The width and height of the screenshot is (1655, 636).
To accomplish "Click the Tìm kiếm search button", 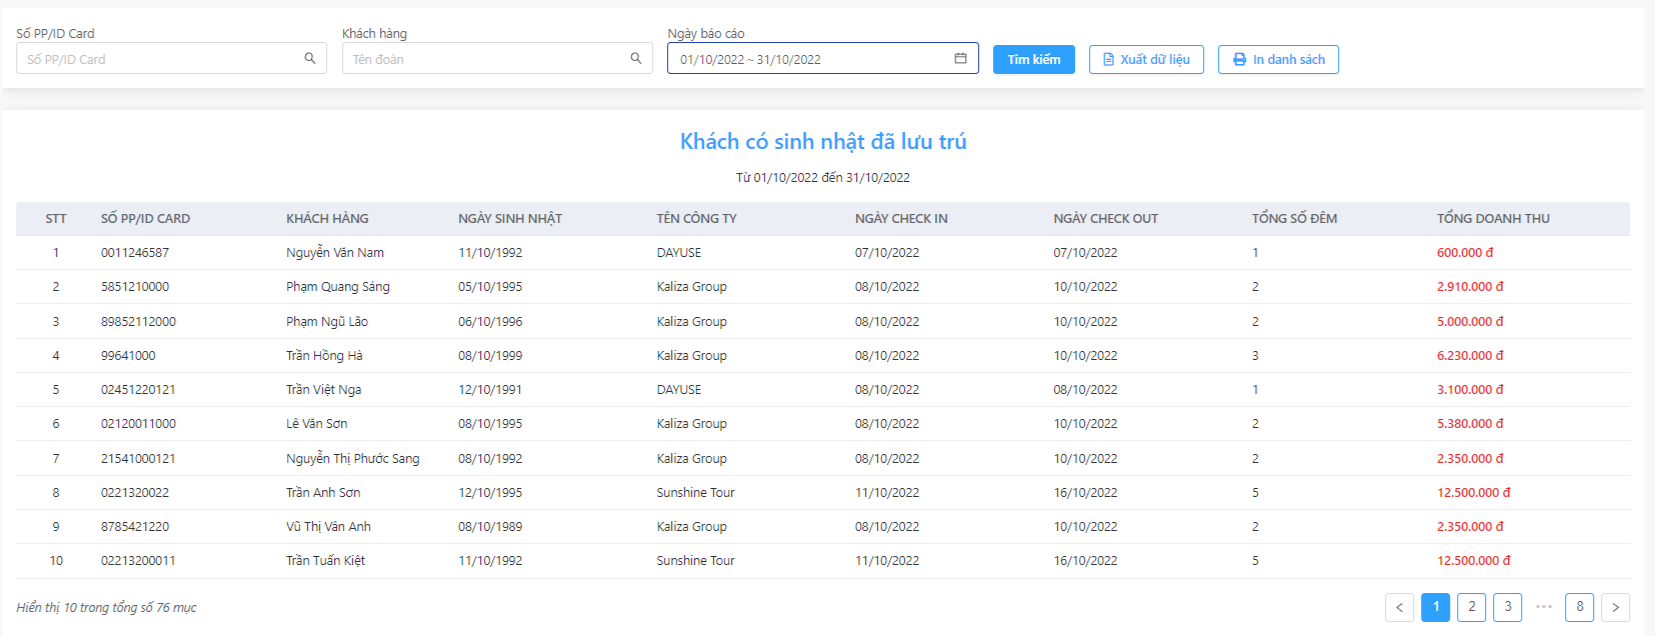I will tap(1034, 59).
